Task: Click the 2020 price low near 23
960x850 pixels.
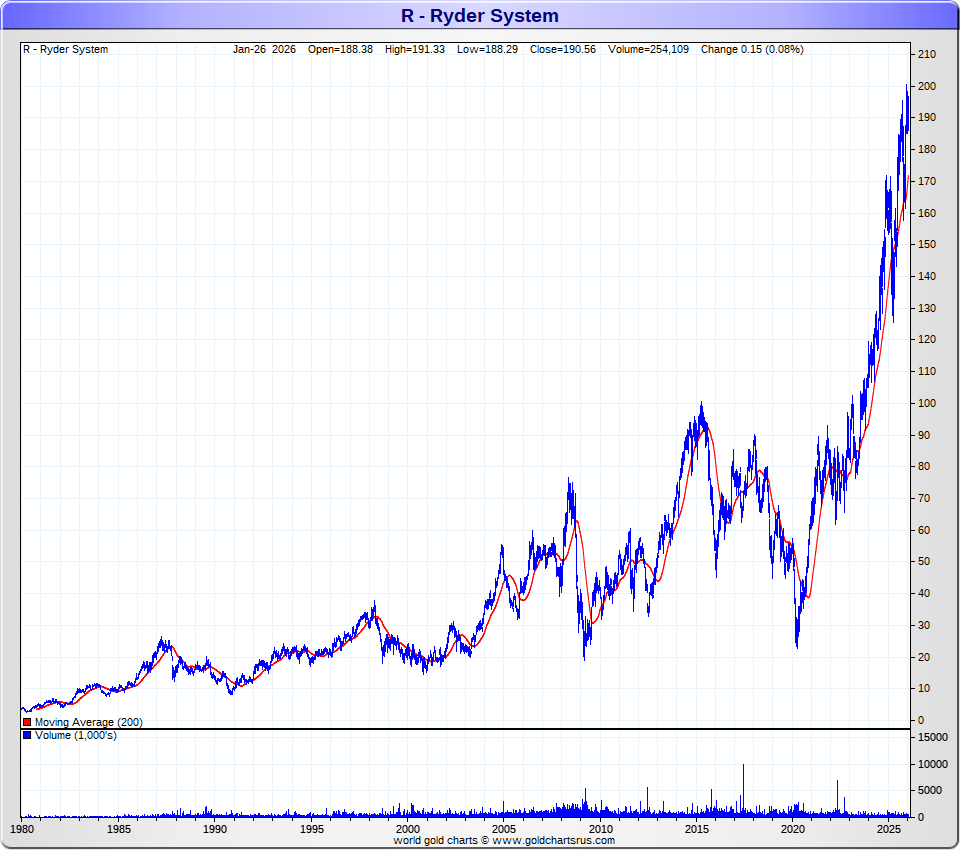Action: tap(797, 646)
